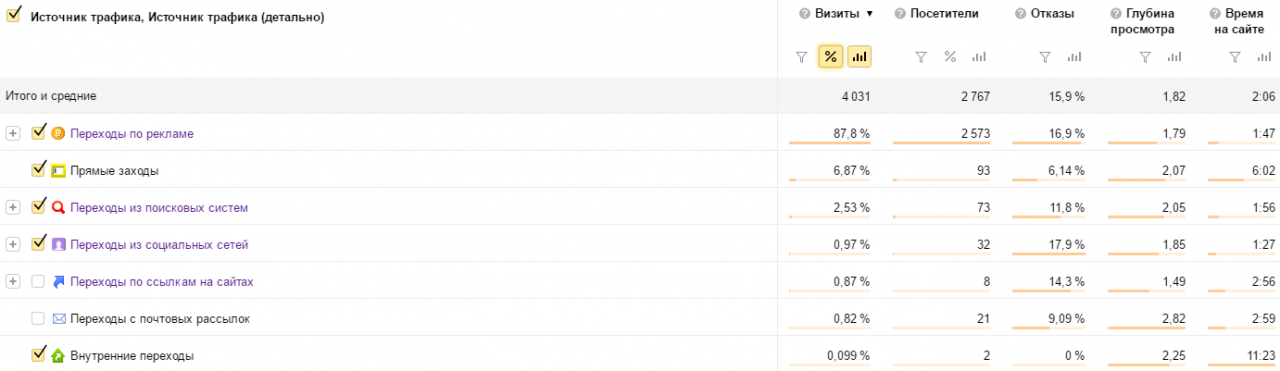Open the filter for the Визиты column

(x=801, y=57)
